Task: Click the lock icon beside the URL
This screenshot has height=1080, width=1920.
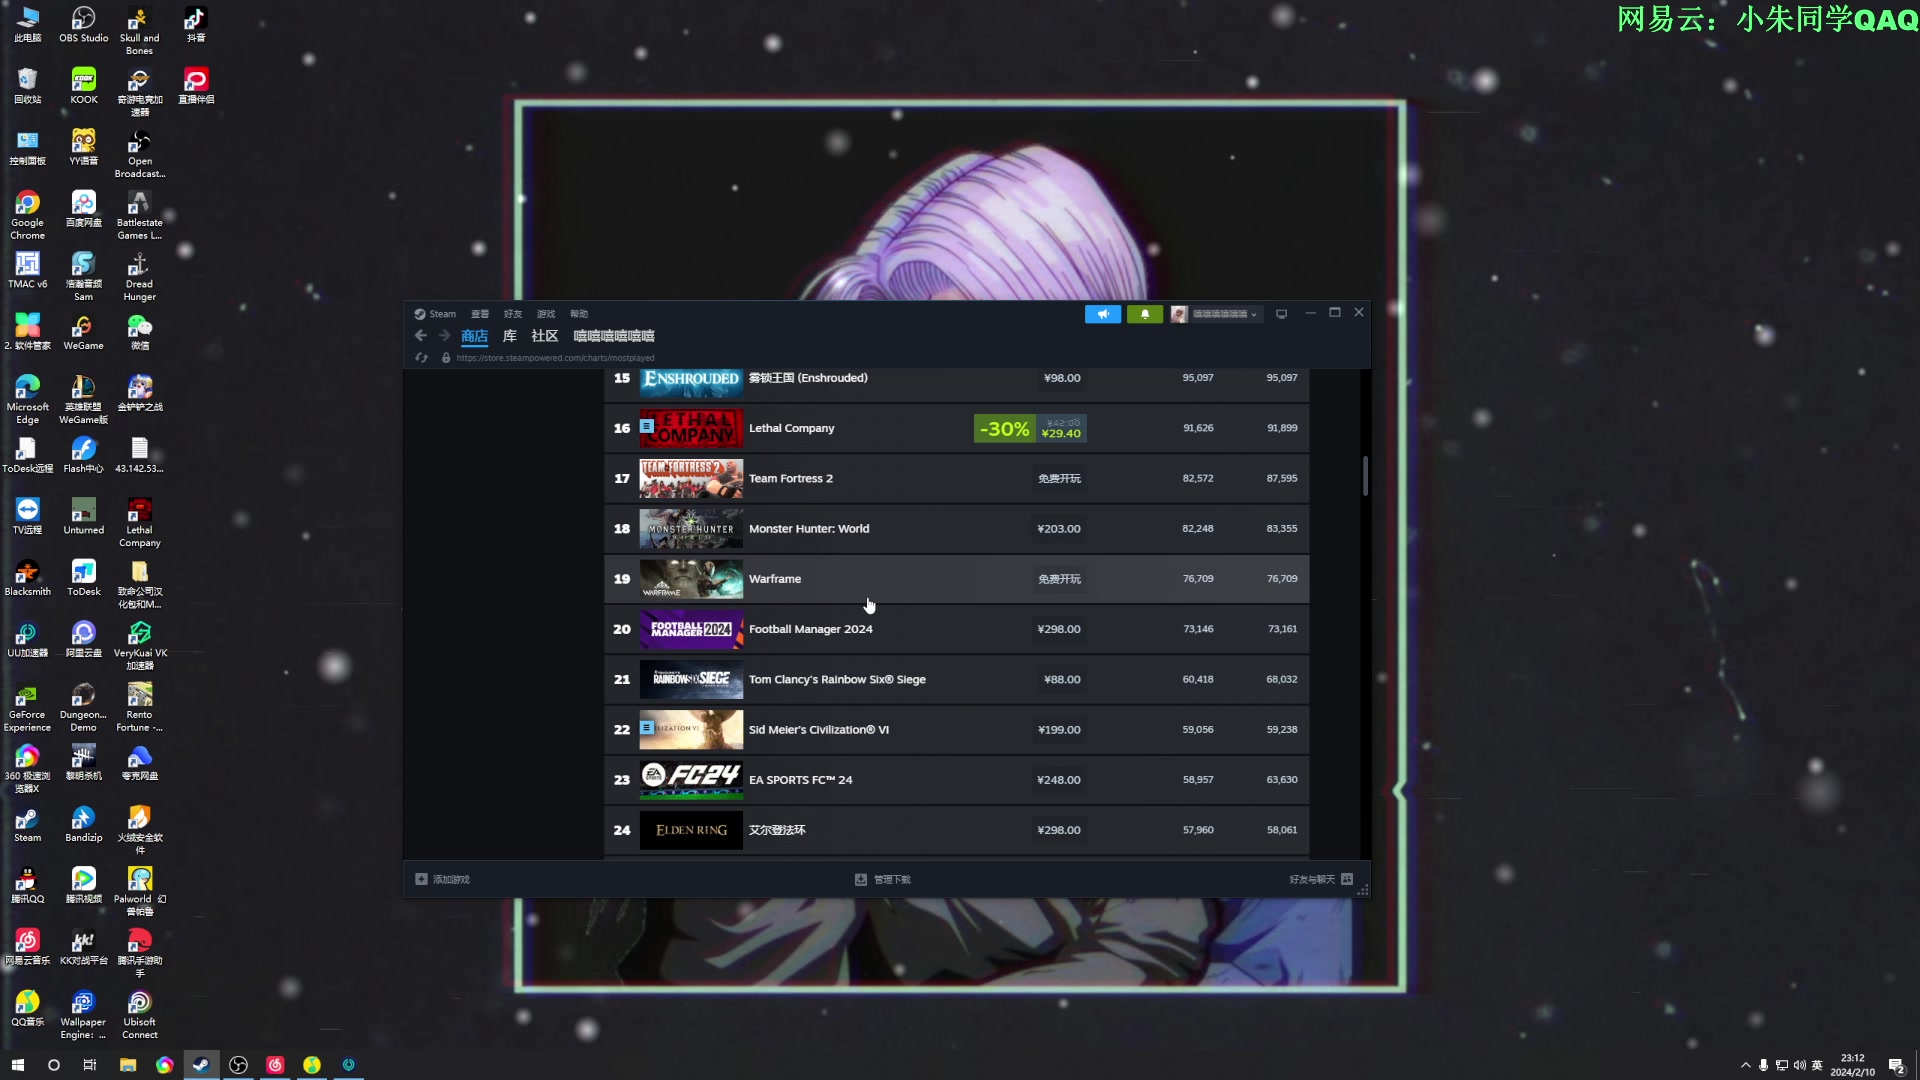Action: [x=446, y=358]
